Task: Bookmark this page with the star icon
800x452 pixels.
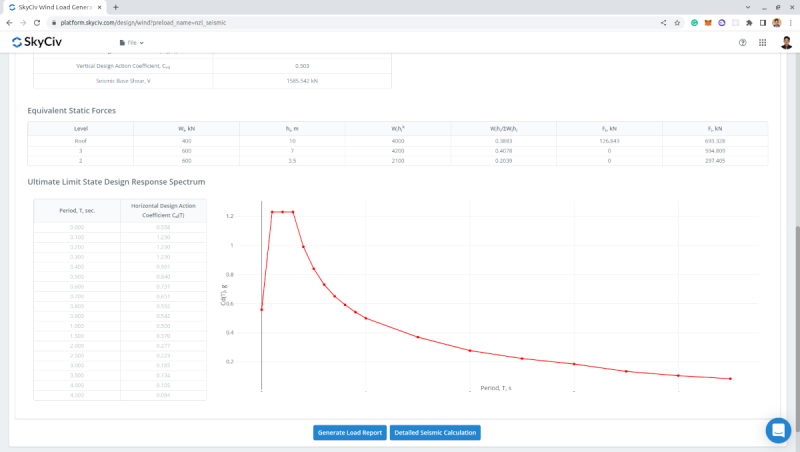Action: coord(678,22)
